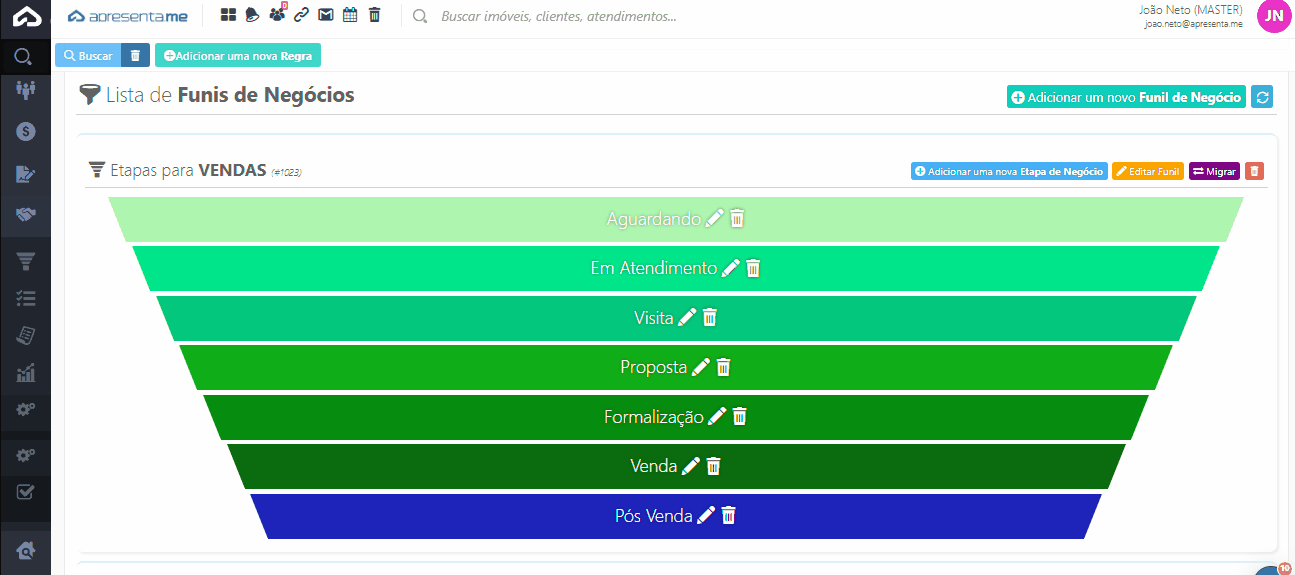
Task: Click the handshake icon in sidebar
Action: (x=26, y=215)
